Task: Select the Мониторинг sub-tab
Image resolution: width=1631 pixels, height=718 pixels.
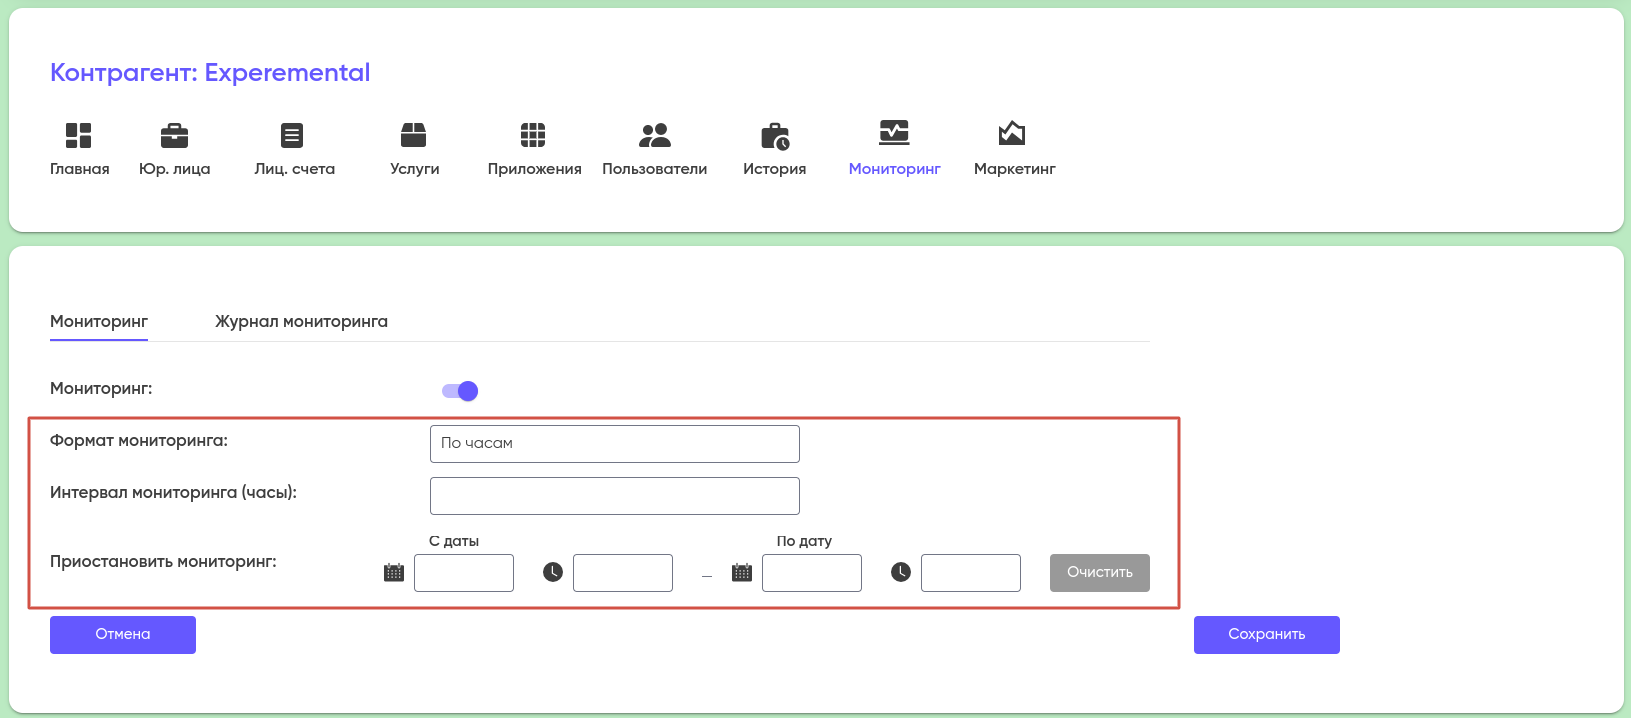Action: pos(99,322)
